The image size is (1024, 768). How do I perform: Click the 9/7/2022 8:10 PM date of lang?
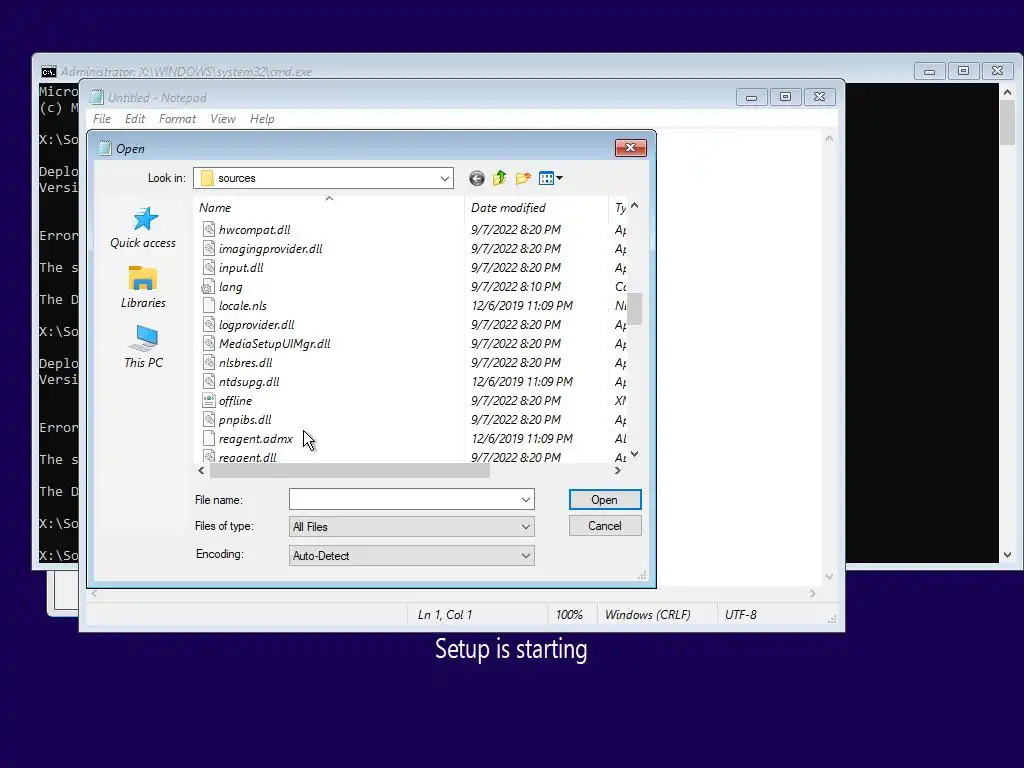point(516,287)
